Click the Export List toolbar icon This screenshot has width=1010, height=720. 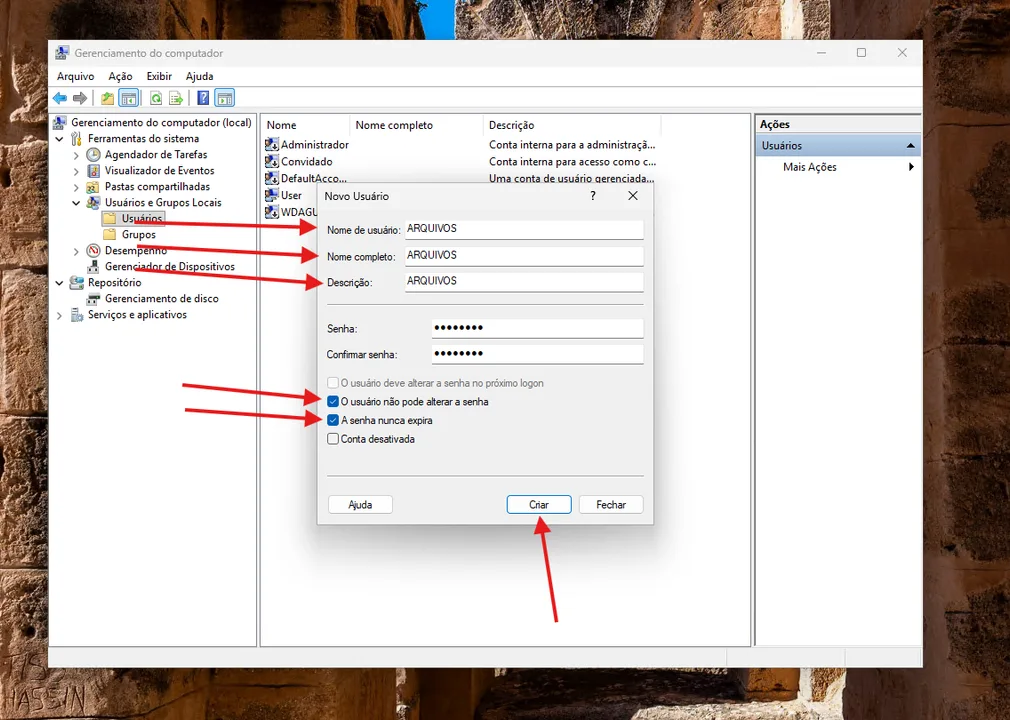coord(176,98)
